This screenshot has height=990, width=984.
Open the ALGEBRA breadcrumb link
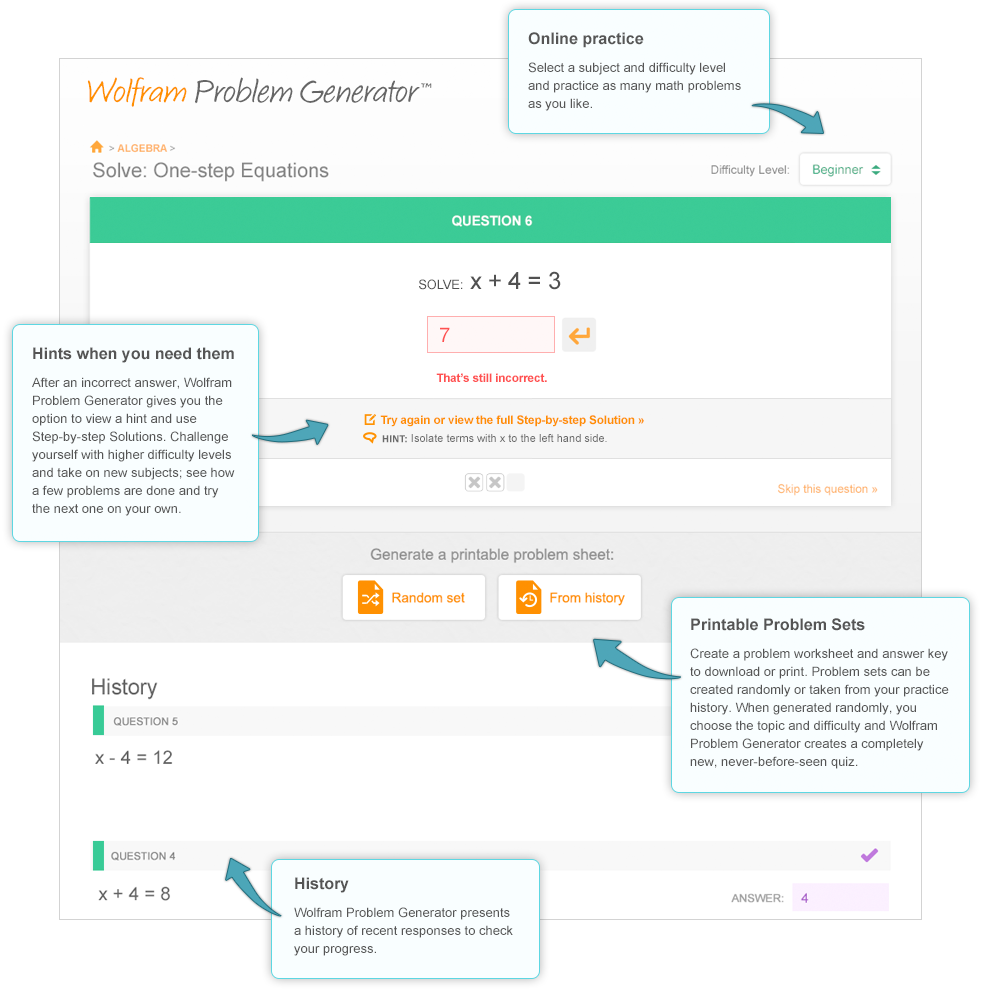tap(142, 148)
